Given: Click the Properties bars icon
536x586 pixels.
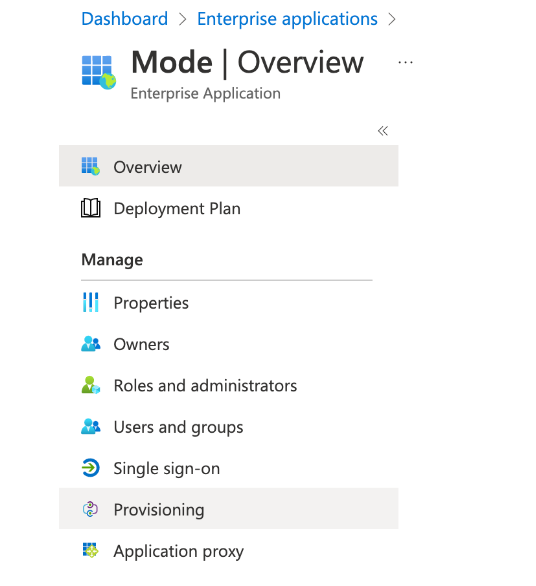Looking at the screenshot, I should (90, 302).
